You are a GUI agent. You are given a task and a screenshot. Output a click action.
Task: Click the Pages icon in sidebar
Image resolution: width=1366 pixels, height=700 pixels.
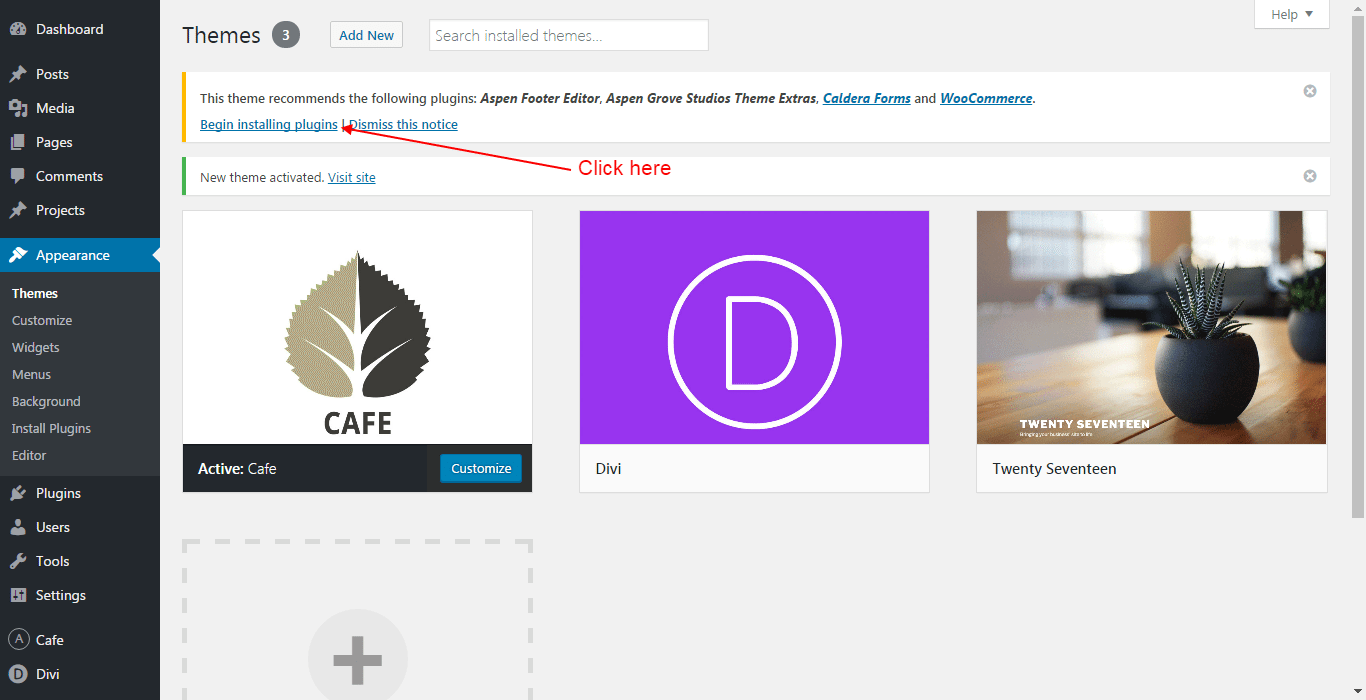coord(18,142)
